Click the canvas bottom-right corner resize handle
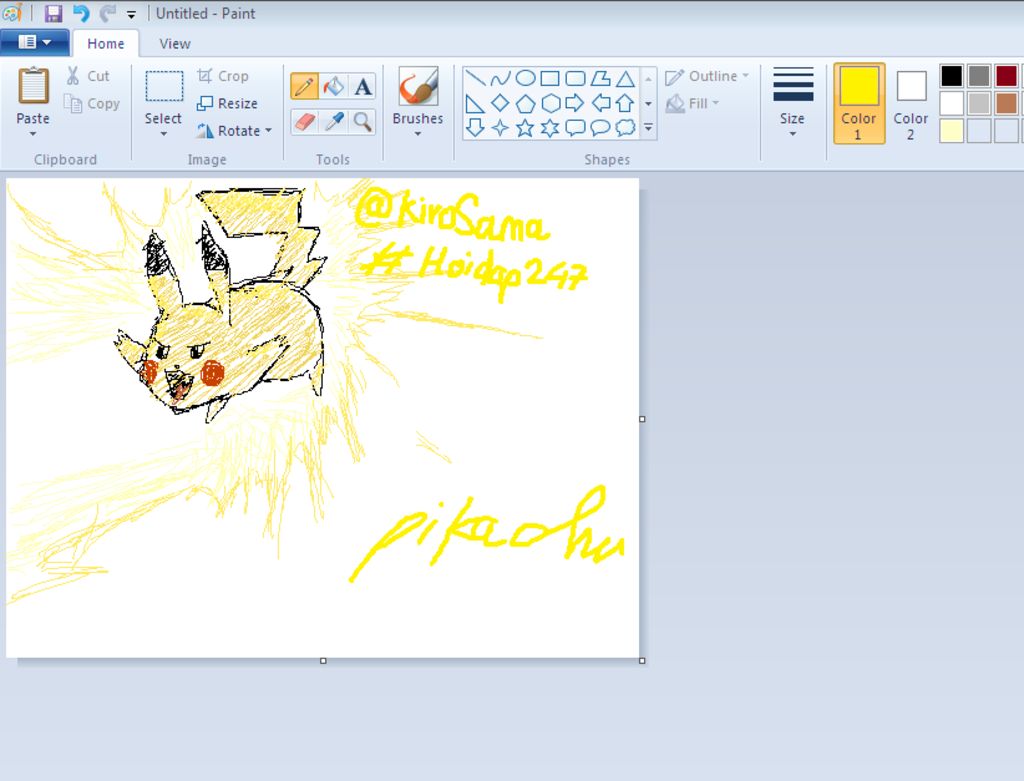This screenshot has height=781, width=1024. pyautogui.click(x=642, y=661)
